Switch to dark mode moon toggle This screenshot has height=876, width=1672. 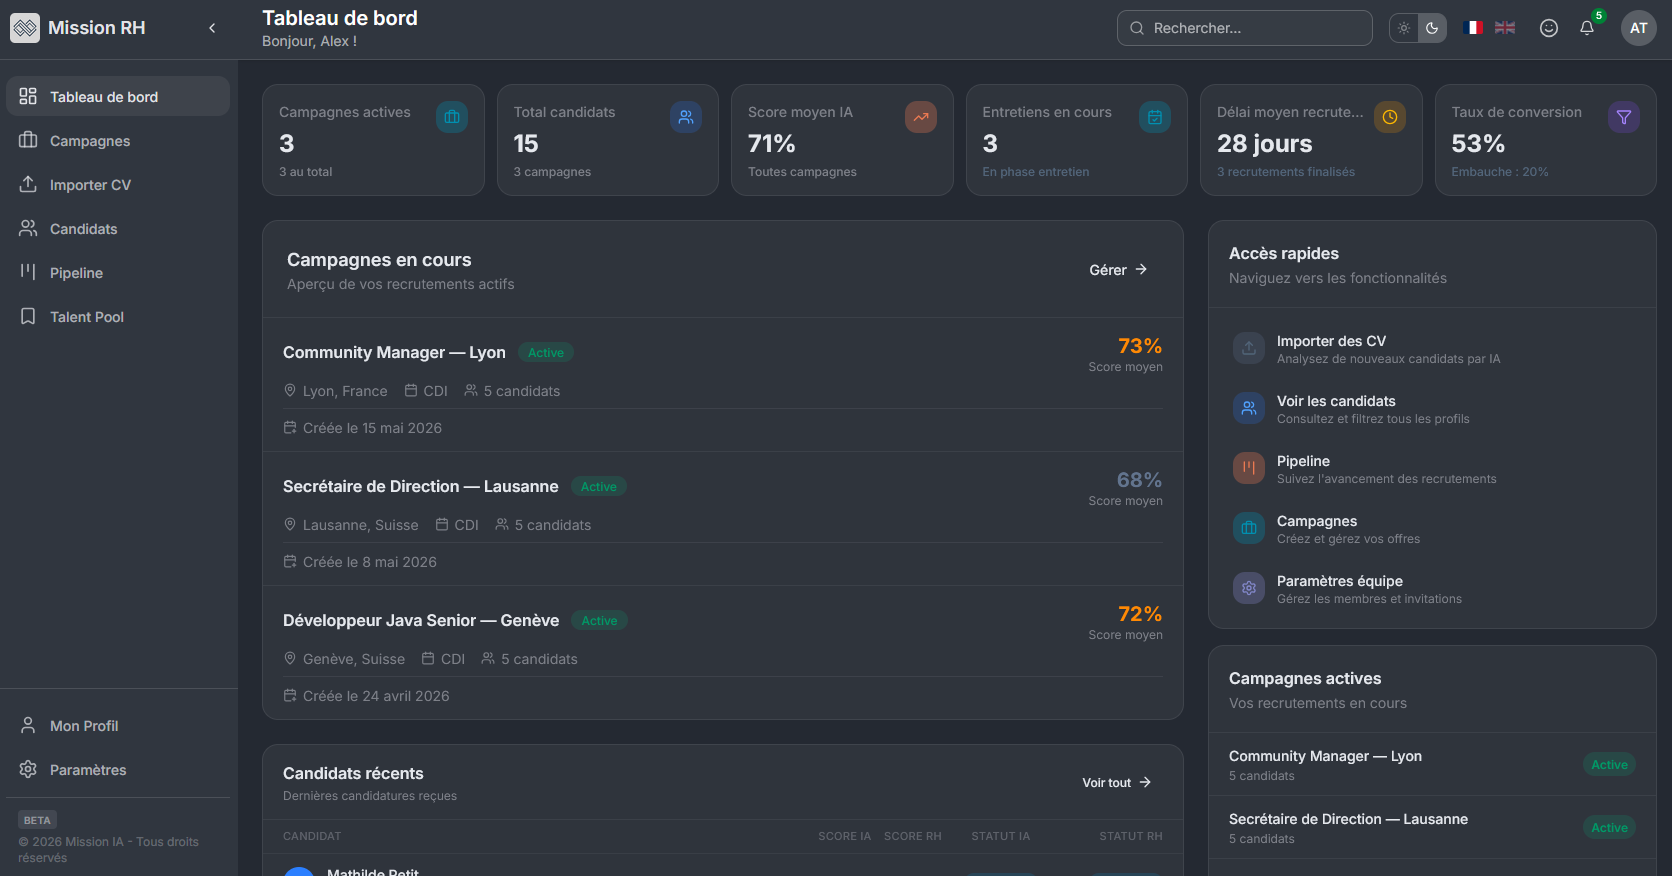1432,28
